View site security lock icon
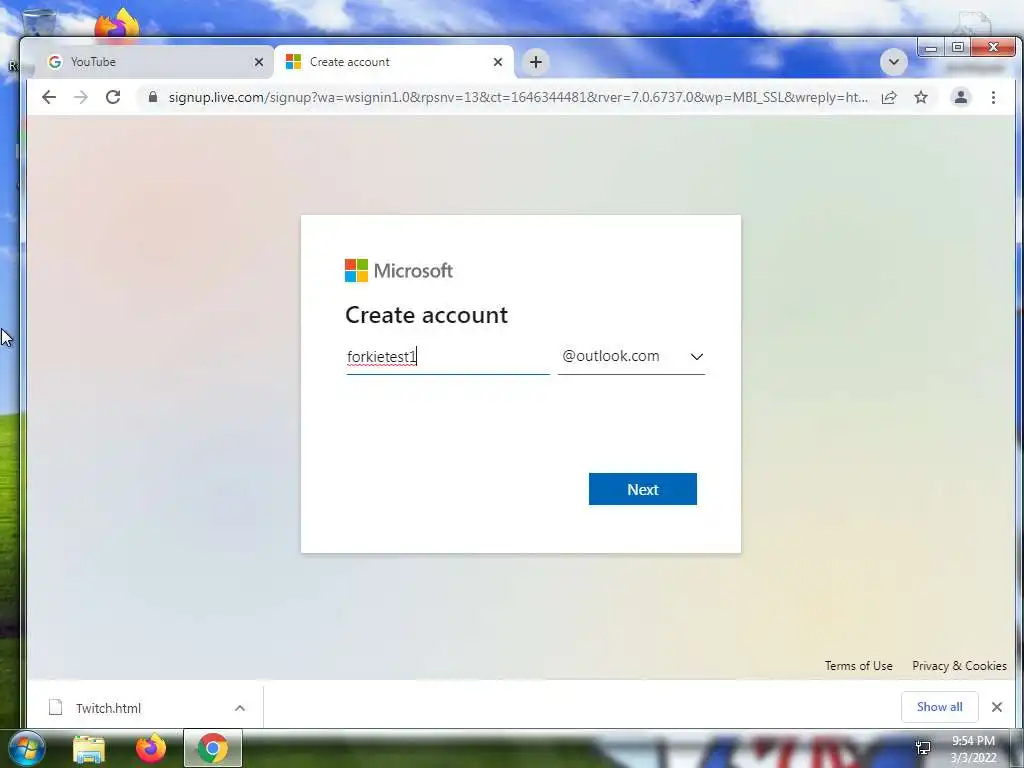The image size is (1024, 768). pos(153,97)
